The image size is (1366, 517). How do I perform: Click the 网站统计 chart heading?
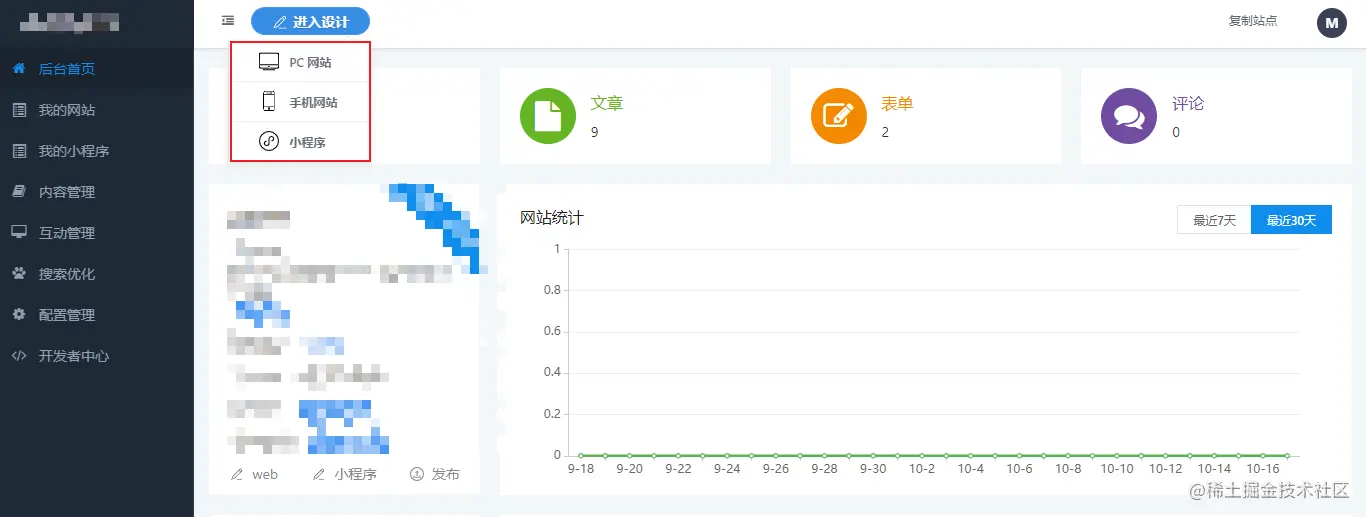(x=552, y=218)
